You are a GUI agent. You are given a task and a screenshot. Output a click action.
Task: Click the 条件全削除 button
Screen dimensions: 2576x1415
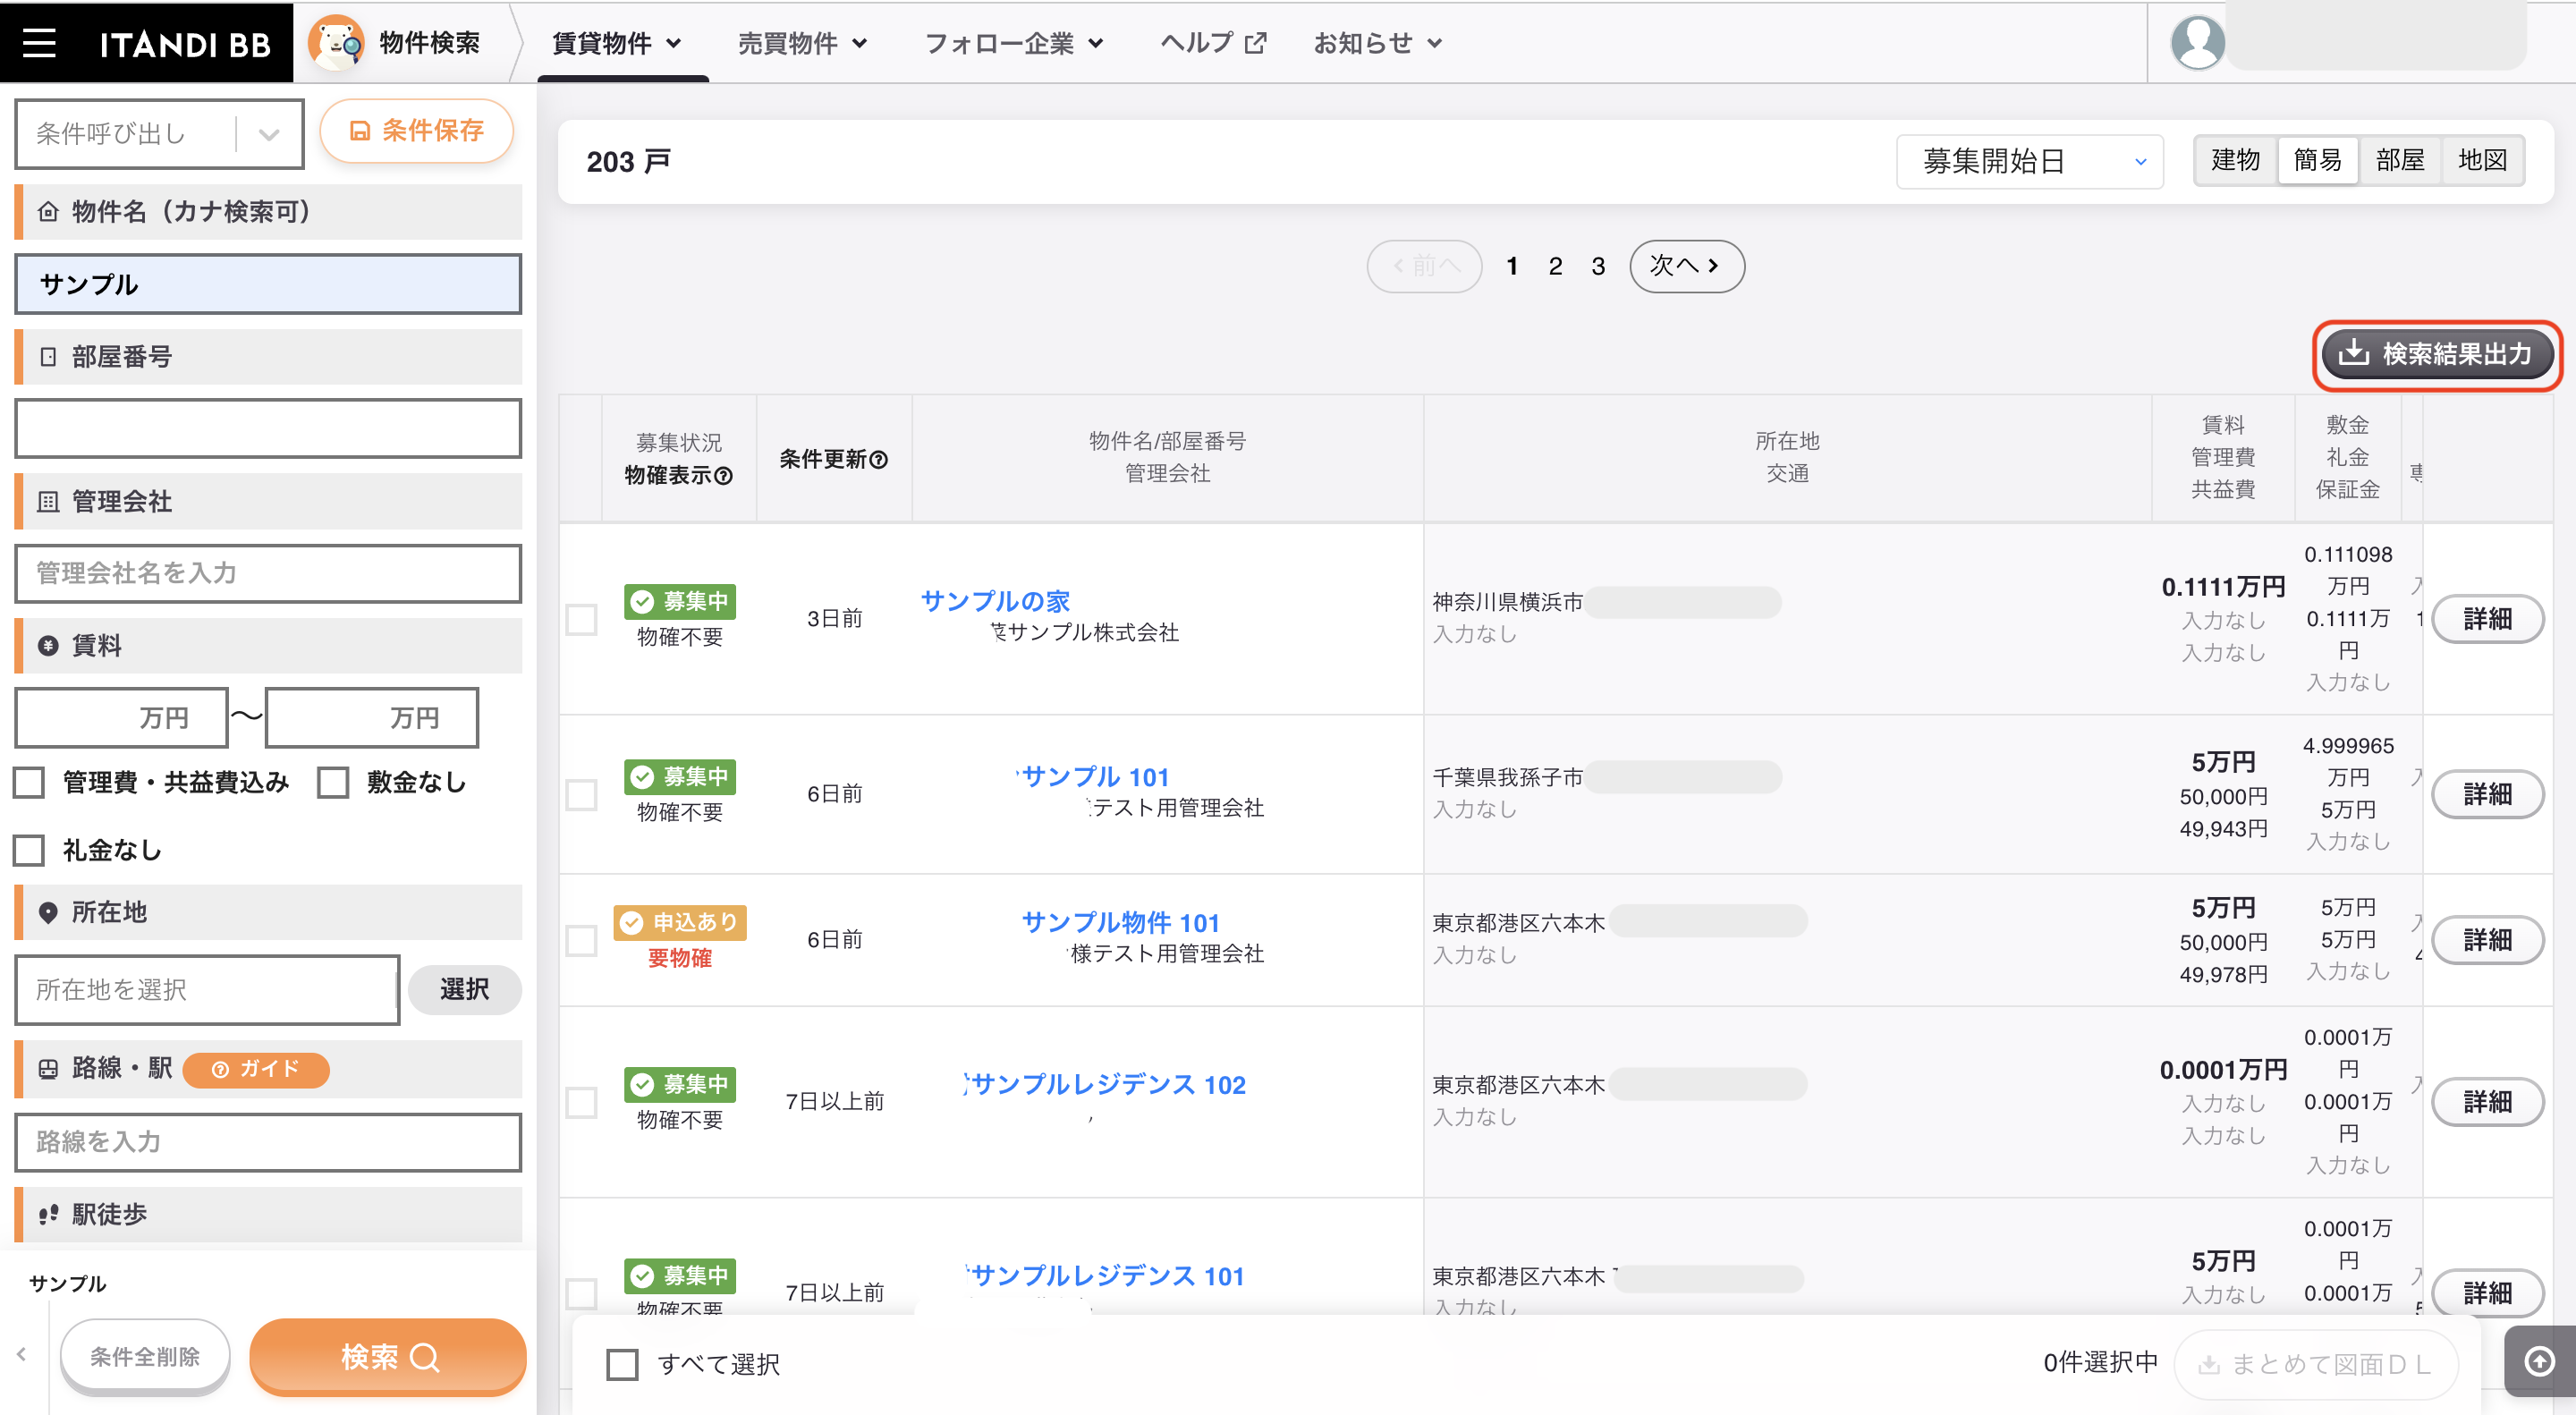(x=145, y=1356)
